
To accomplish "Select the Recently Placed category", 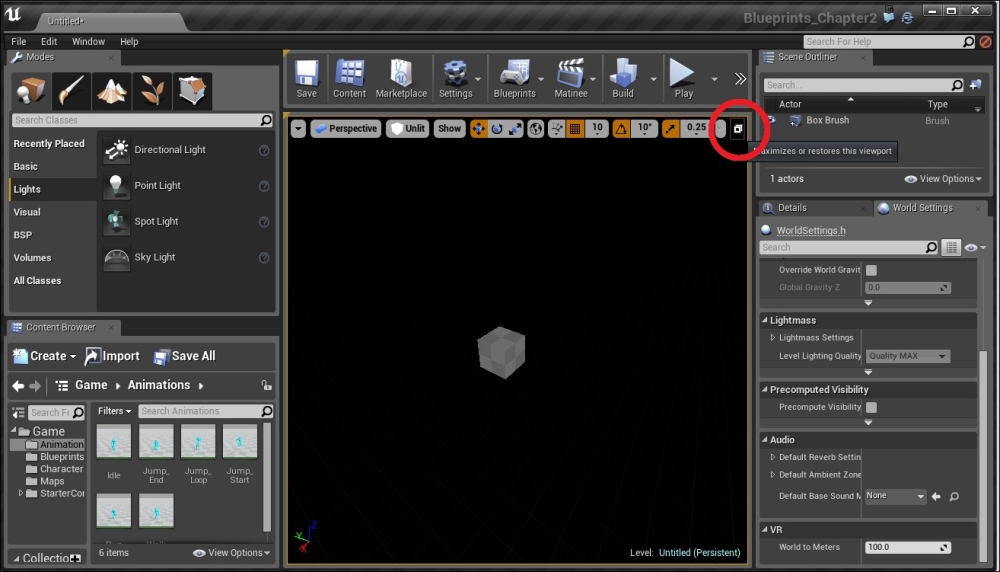I will 48,143.
